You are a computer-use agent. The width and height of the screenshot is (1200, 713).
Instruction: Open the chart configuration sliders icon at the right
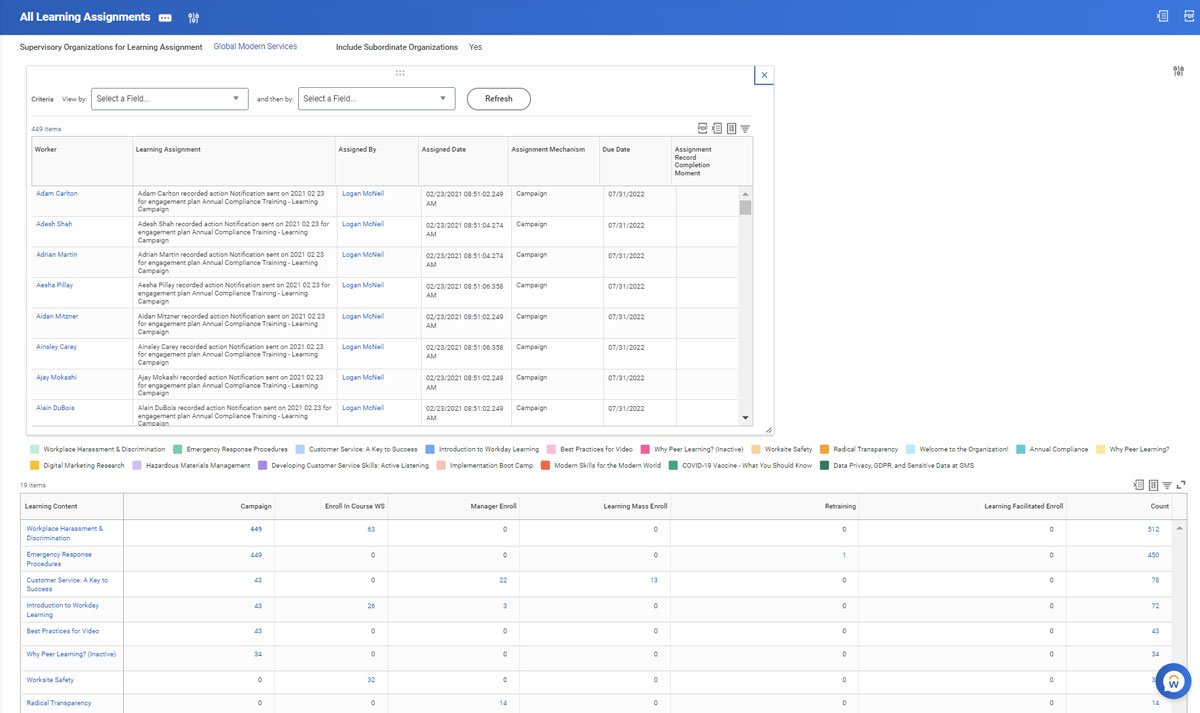point(1178,71)
